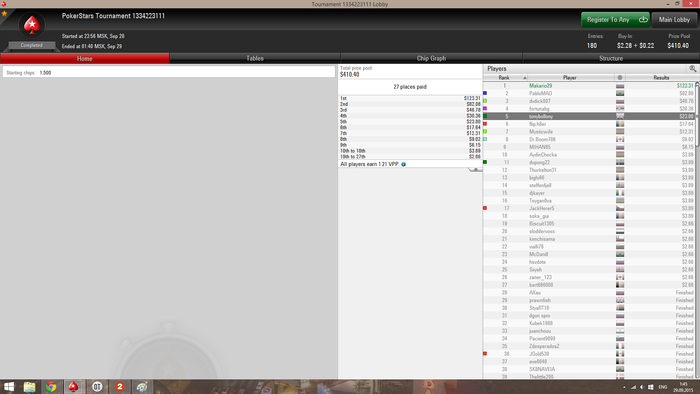The image size is (700, 394).
Task: Click dupong22's flag icon
Action: 620,162
